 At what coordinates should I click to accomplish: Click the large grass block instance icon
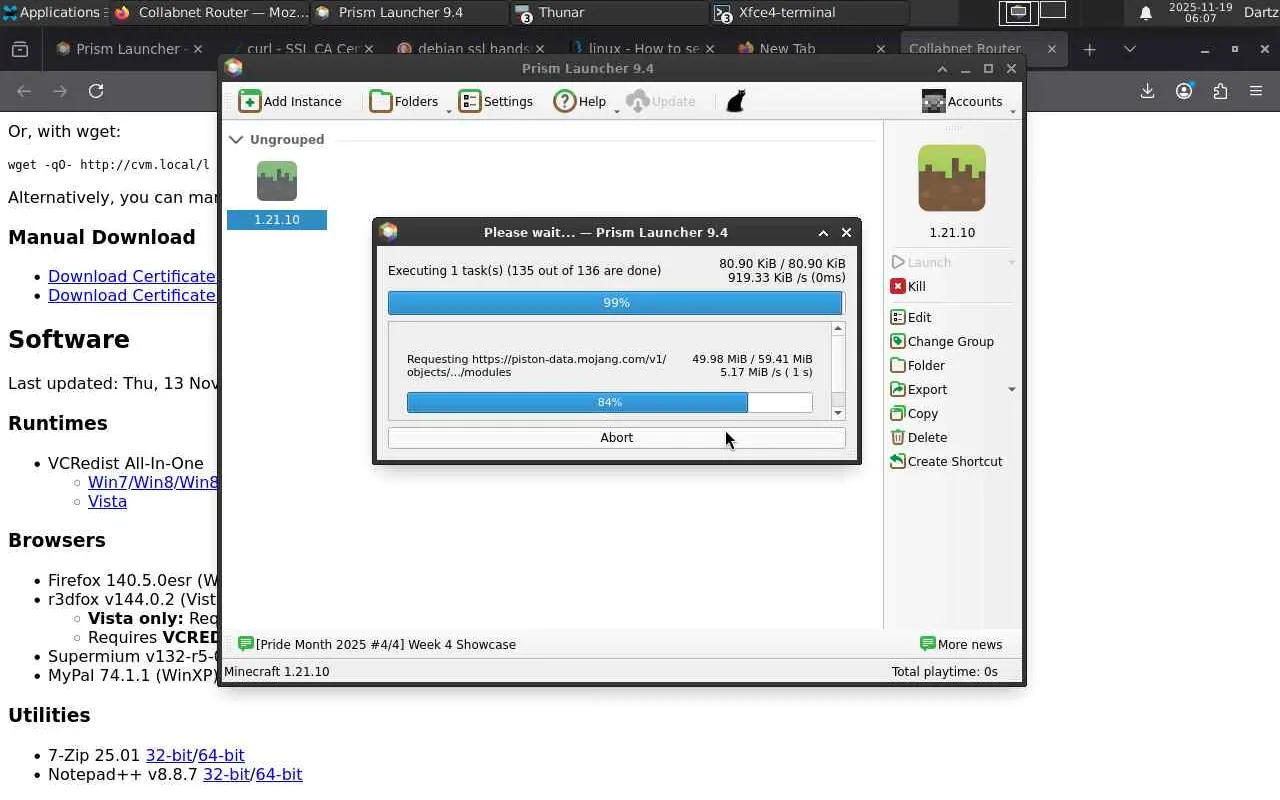(952, 178)
